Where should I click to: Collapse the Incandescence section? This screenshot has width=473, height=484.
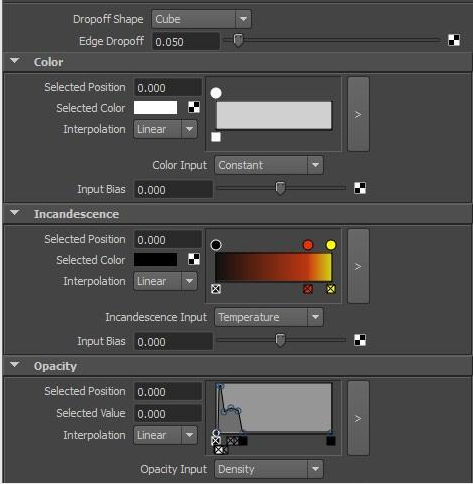15,213
